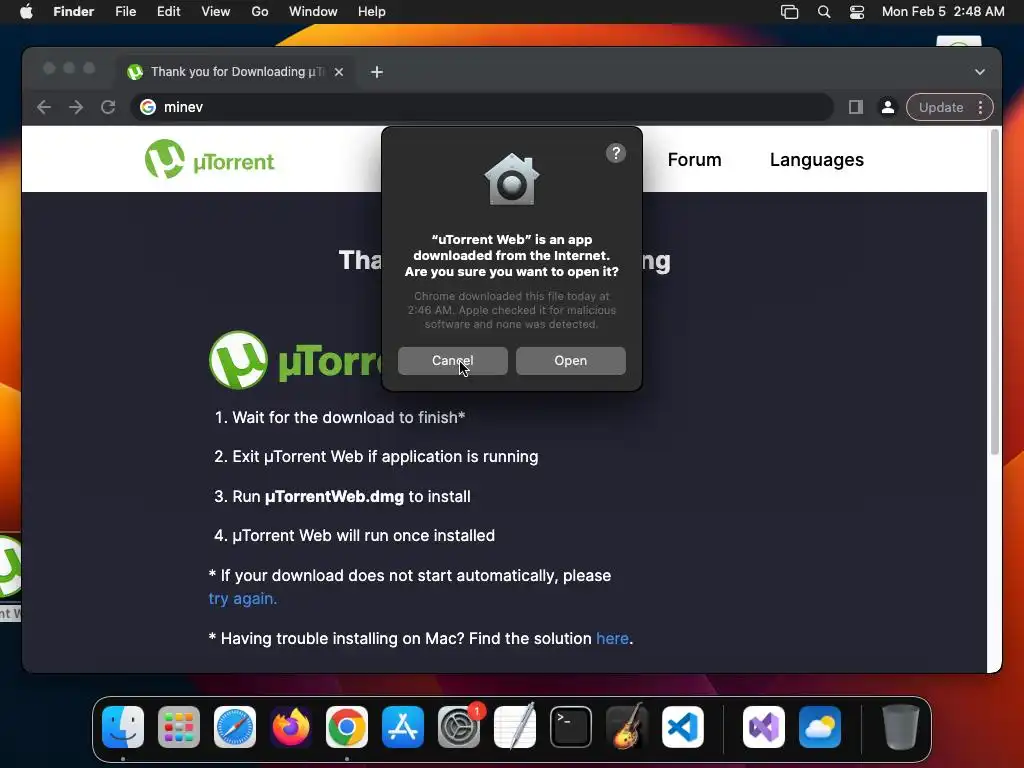Click the here solution link
The width and height of the screenshot is (1024, 768).
pos(613,638)
